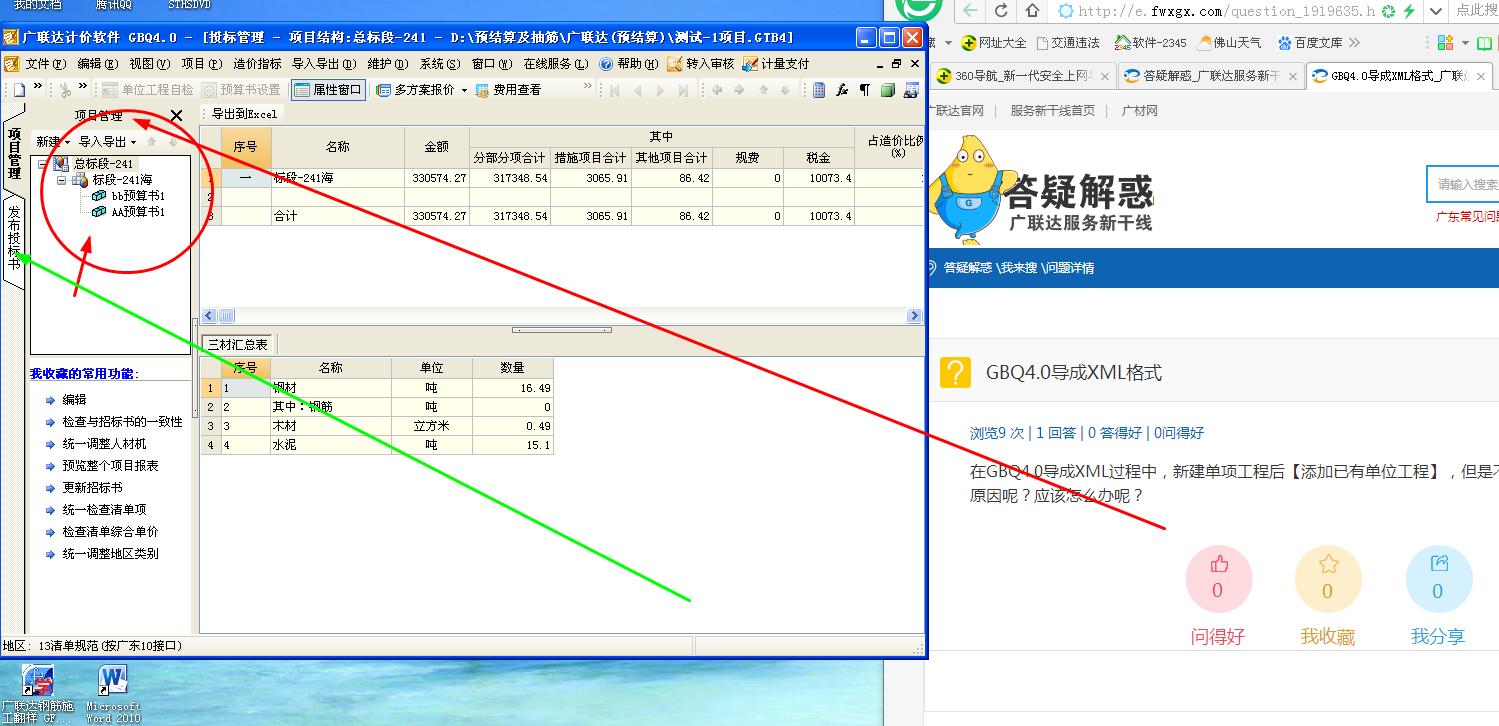Click the 我收藏 star button
The image size is (1499, 726).
pyautogui.click(x=1328, y=579)
